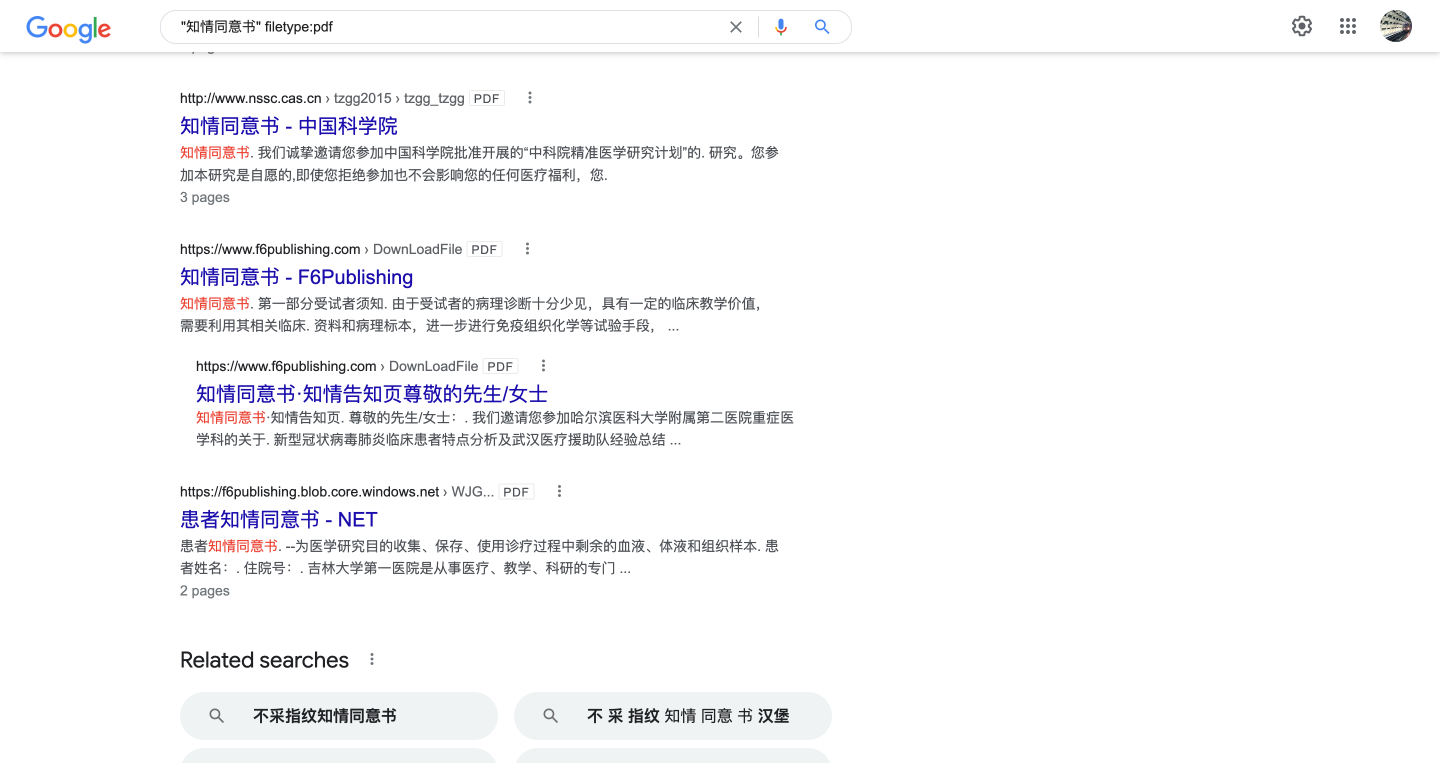Click PDF badge of blob.core.windows.net result
The height and width of the screenshot is (763, 1440).
click(x=516, y=491)
